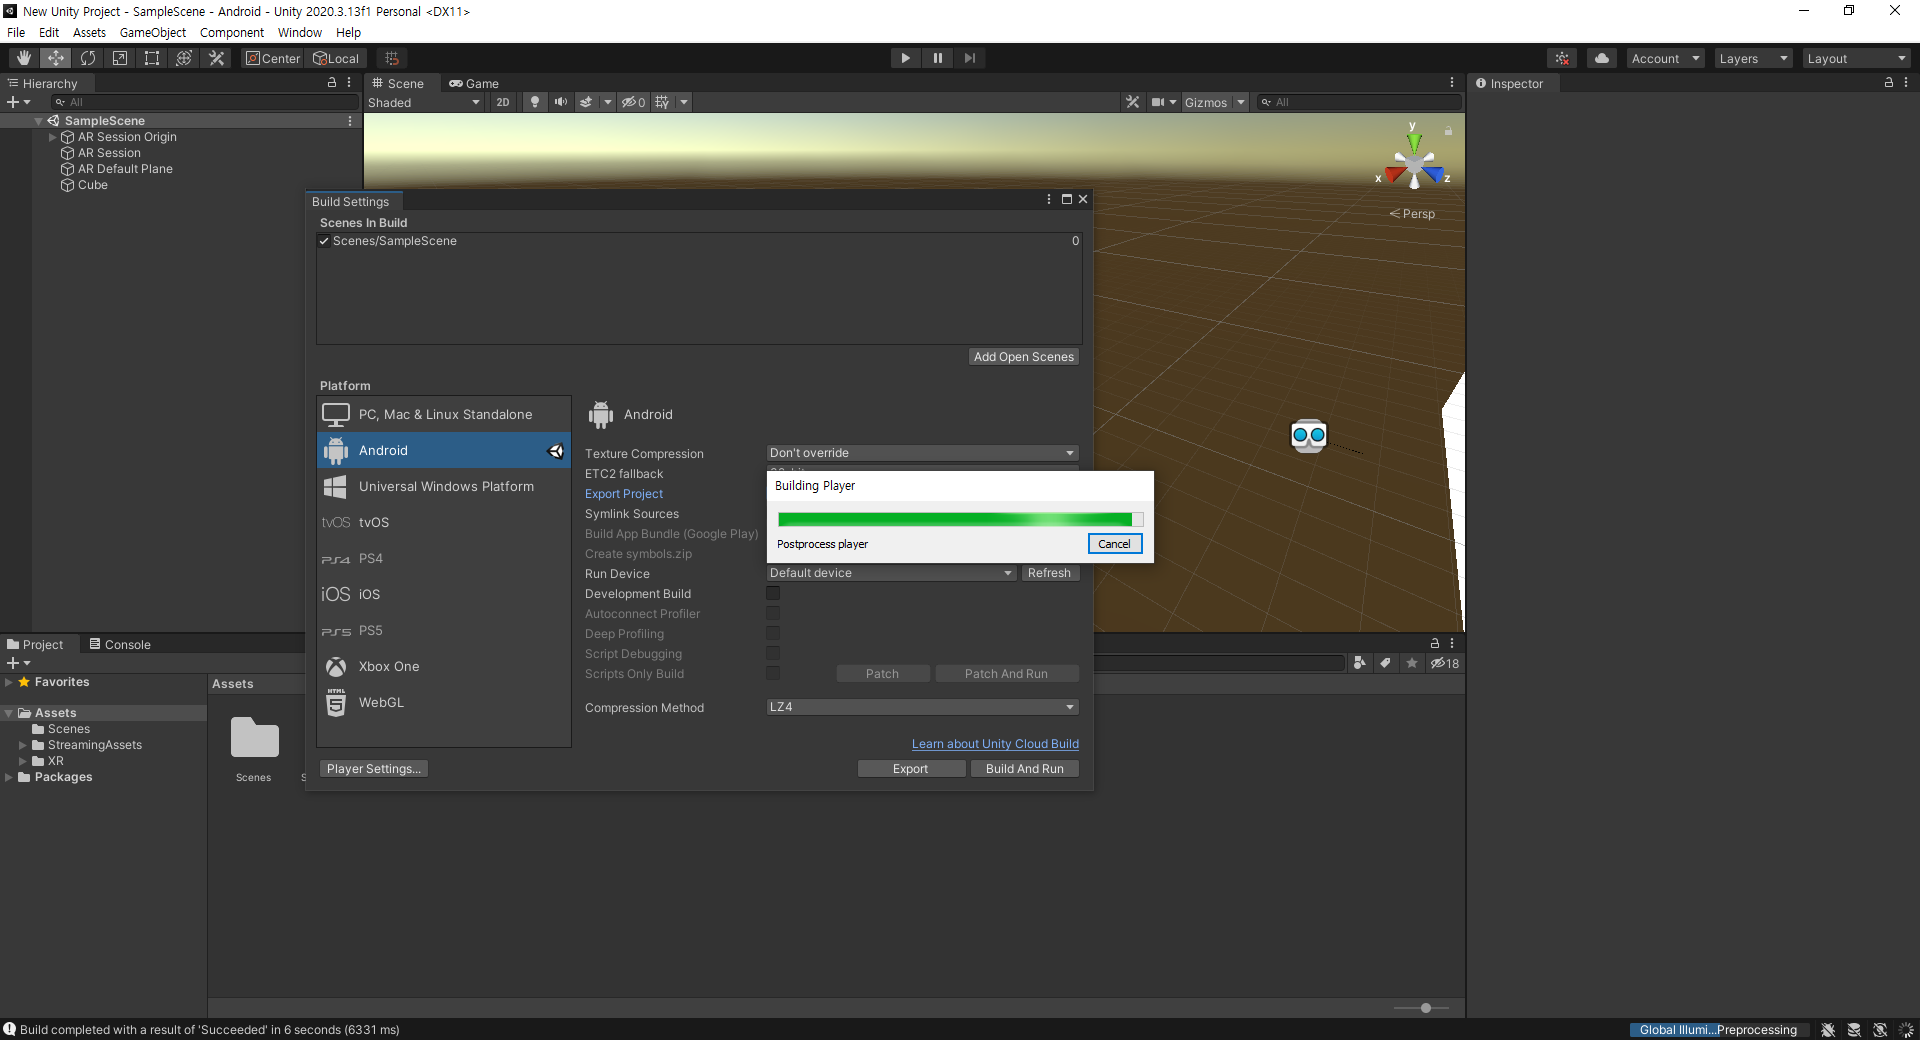Open Run Device dropdown
Viewport: 1920px width, 1040px height.
pyautogui.click(x=891, y=573)
